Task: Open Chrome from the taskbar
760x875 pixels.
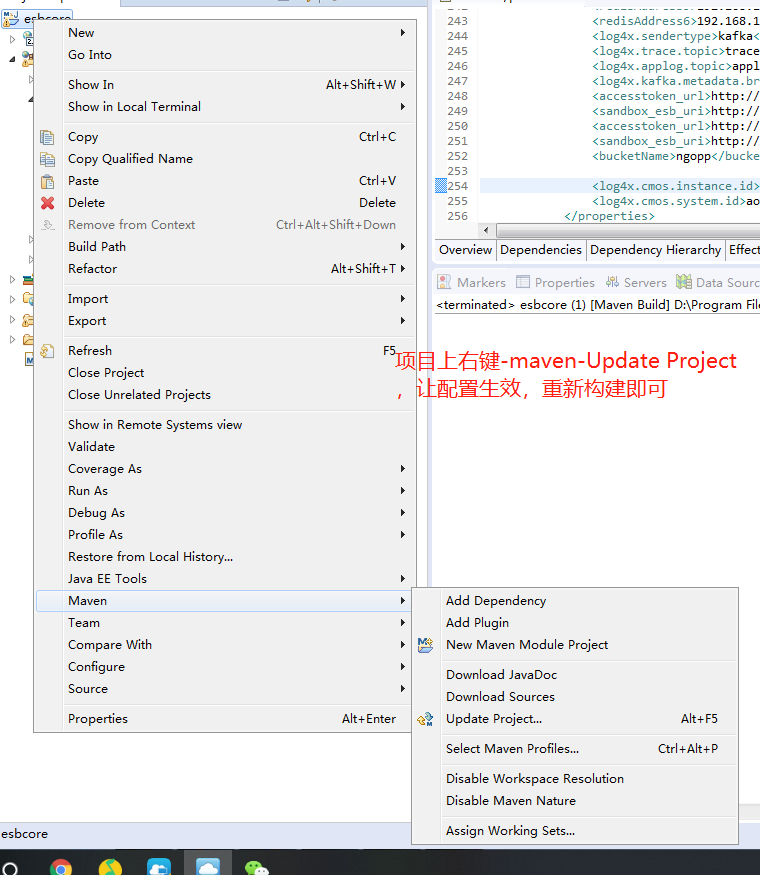Action: coord(61,867)
